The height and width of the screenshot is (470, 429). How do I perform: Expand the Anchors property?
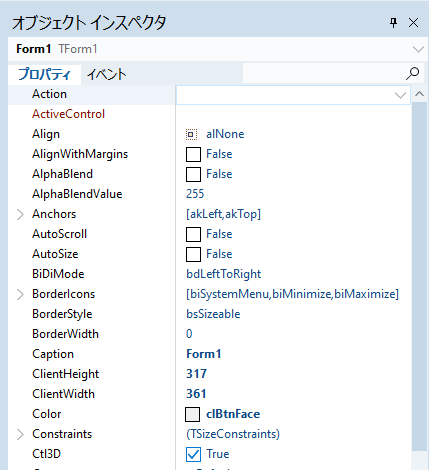coord(20,214)
